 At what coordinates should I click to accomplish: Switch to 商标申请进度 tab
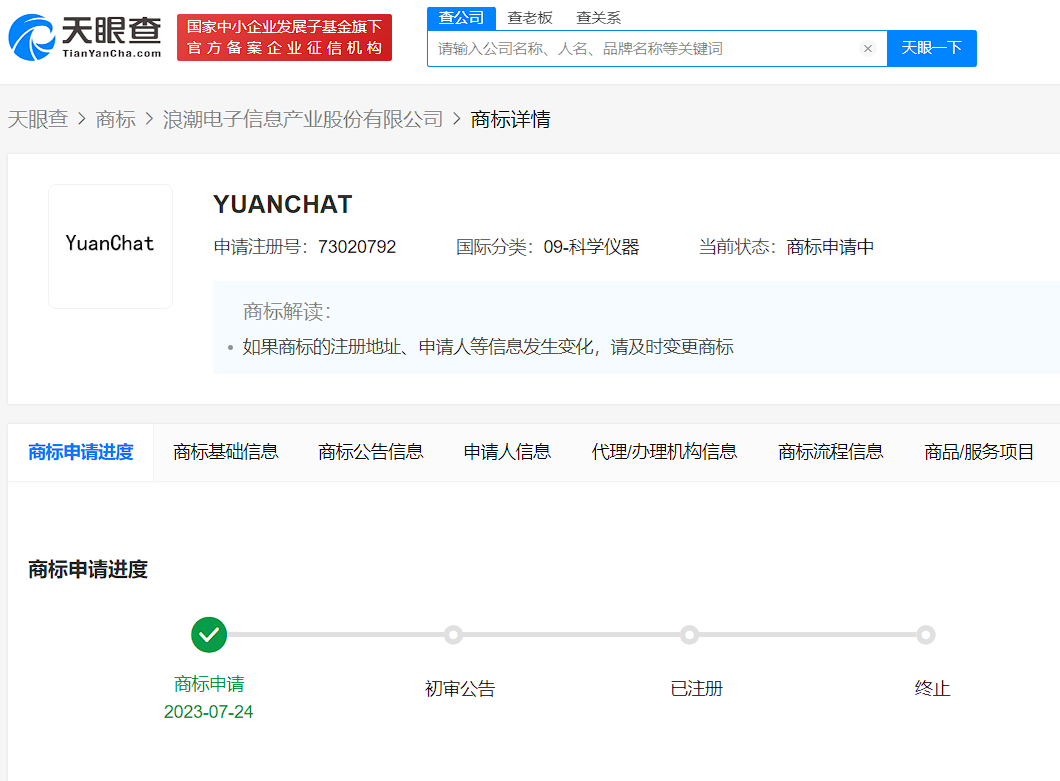81,452
